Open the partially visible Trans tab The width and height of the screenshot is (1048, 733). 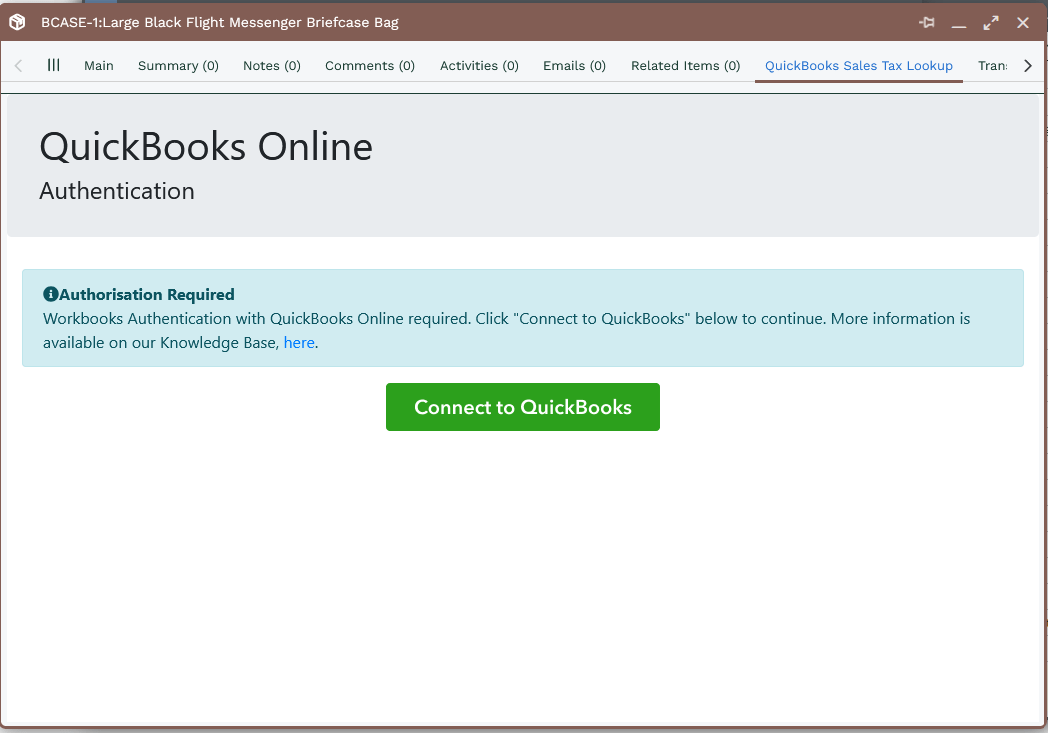click(992, 66)
